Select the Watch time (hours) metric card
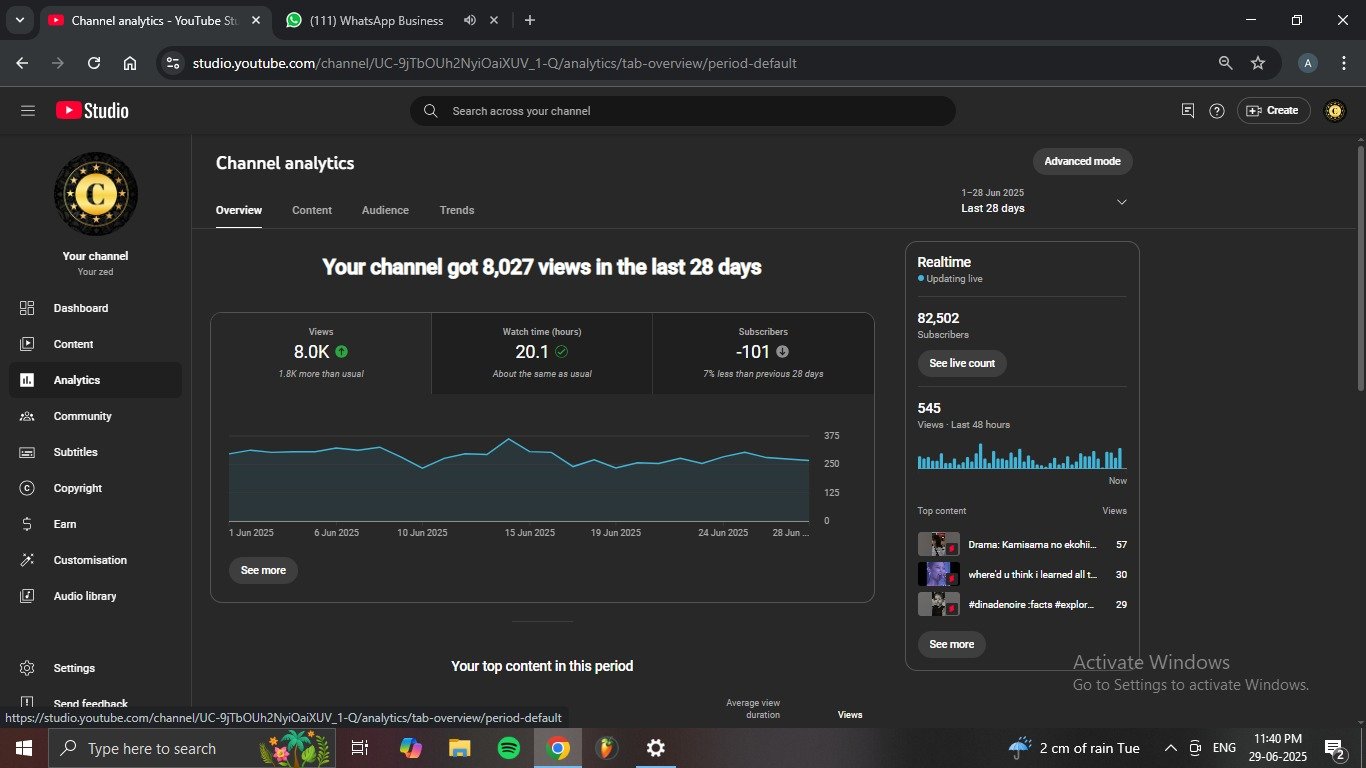Image resolution: width=1366 pixels, height=768 pixels. (x=542, y=354)
